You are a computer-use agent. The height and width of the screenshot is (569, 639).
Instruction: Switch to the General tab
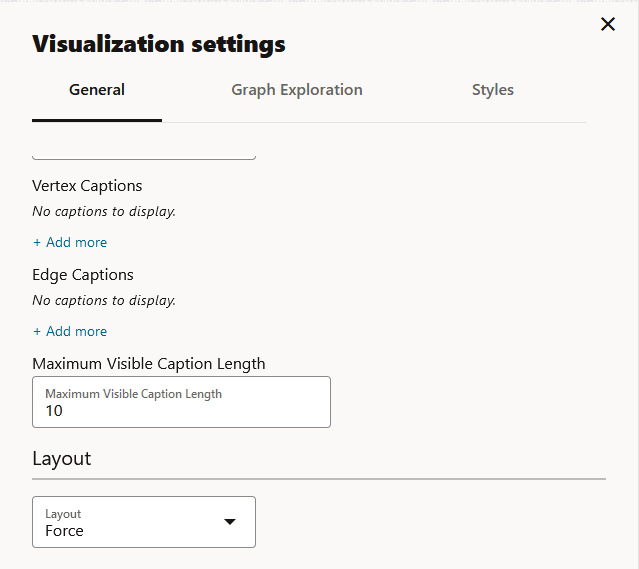(97, 90)
